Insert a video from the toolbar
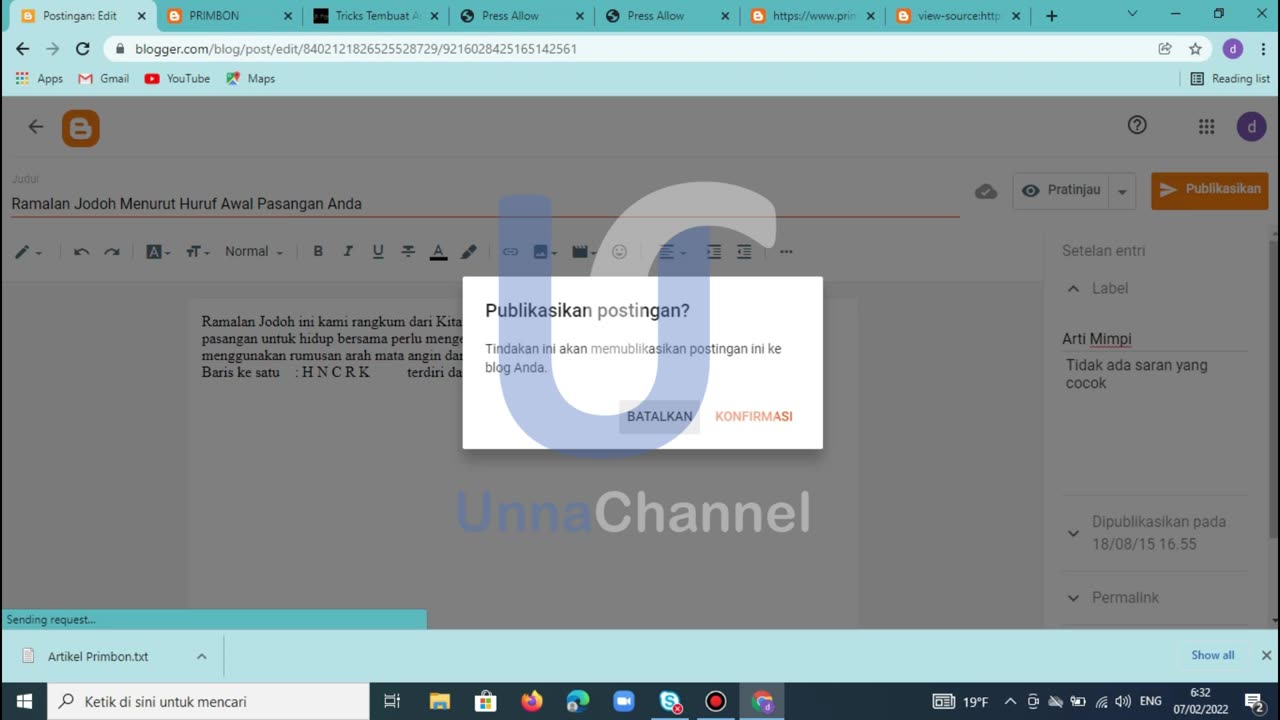The height and width of the screenshot is (720, 1280). tap(584, 252)
